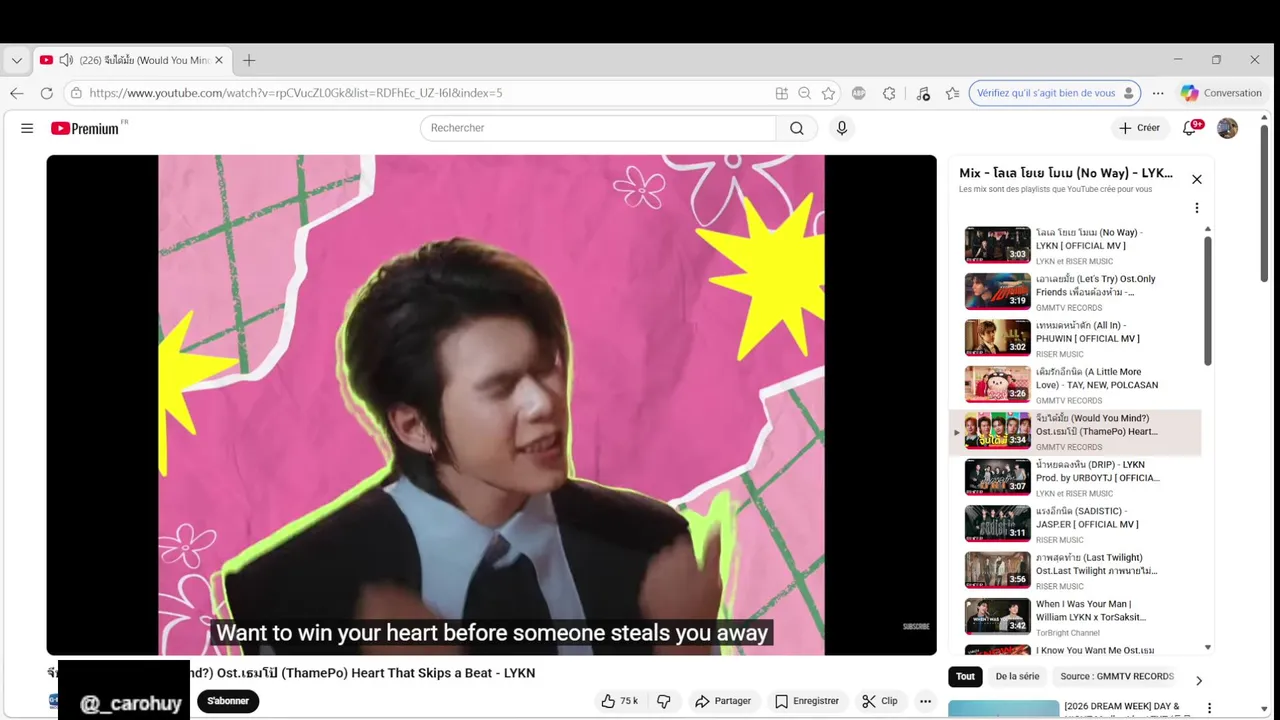Play DRIP LYKN video
The height and width of the screenshot is (720, 1280).
point(1075,478)
